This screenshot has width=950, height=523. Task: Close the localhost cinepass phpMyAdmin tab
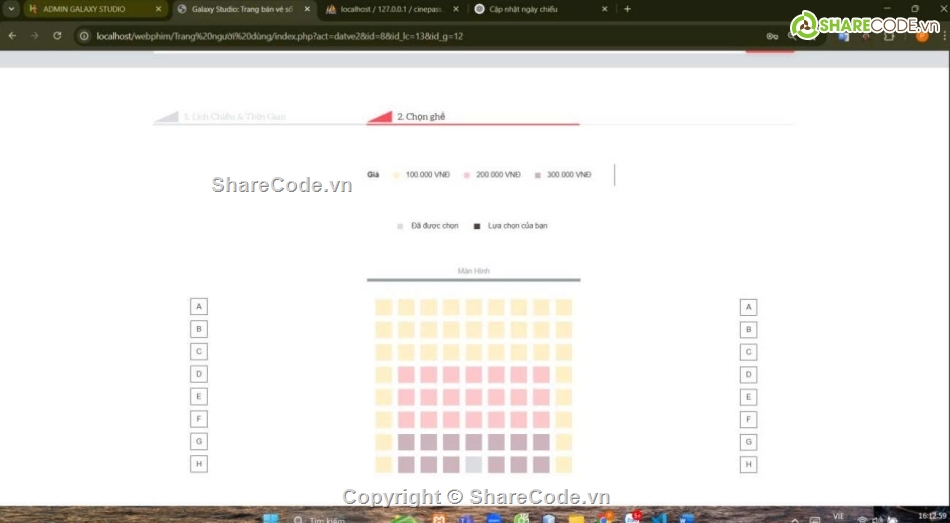coord(456,9)
